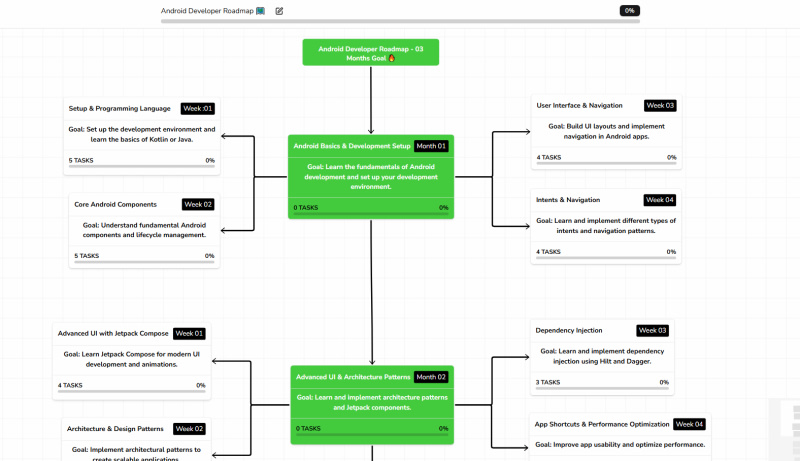Select the Android Developer Roadmap 03 Months Goal node

[x=370, y=53]
